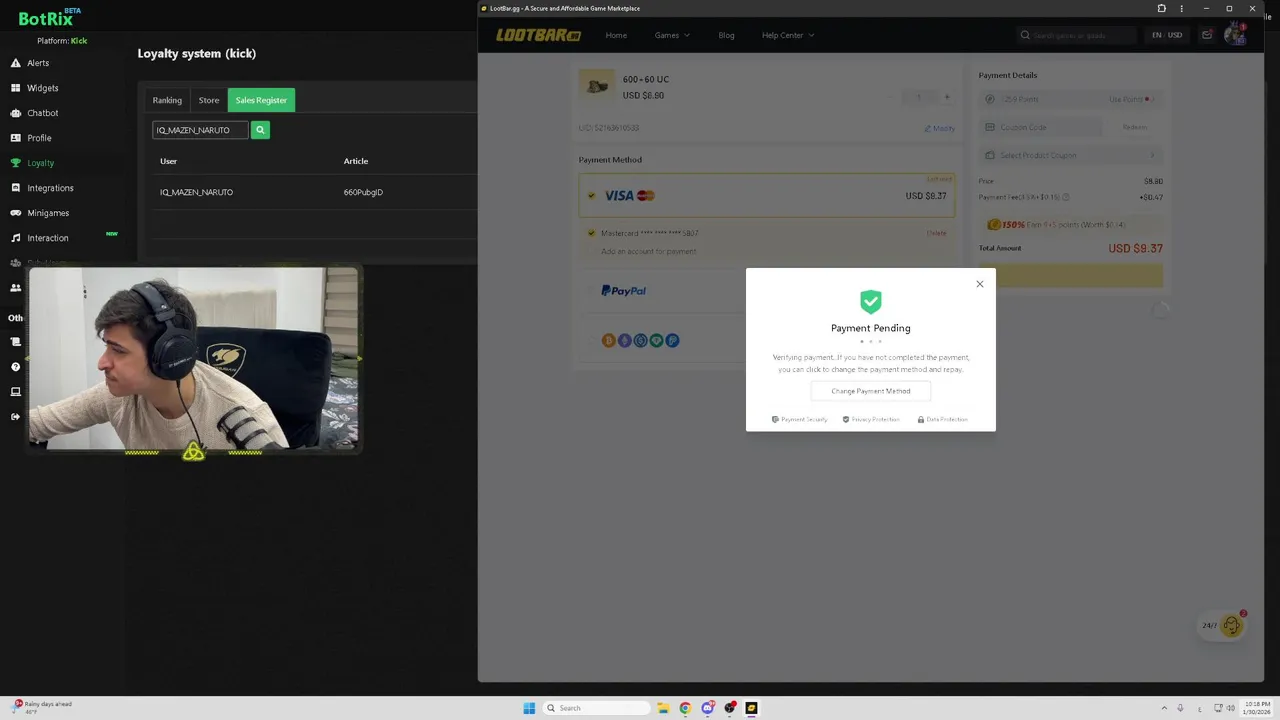Screen dimensions: 1280x720
Task: Click the help question-mark icon in BotRix sidebar
Action: click(x=15, y=367)
